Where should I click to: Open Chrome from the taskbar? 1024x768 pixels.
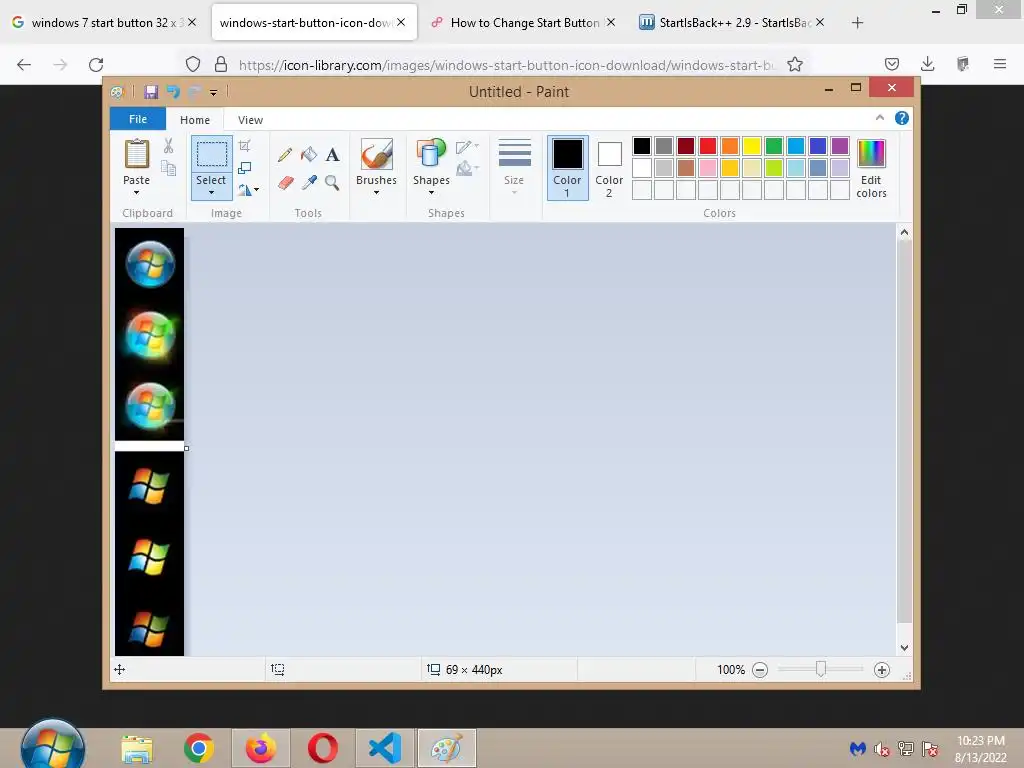pyautogui.click(x=199, y=748)
